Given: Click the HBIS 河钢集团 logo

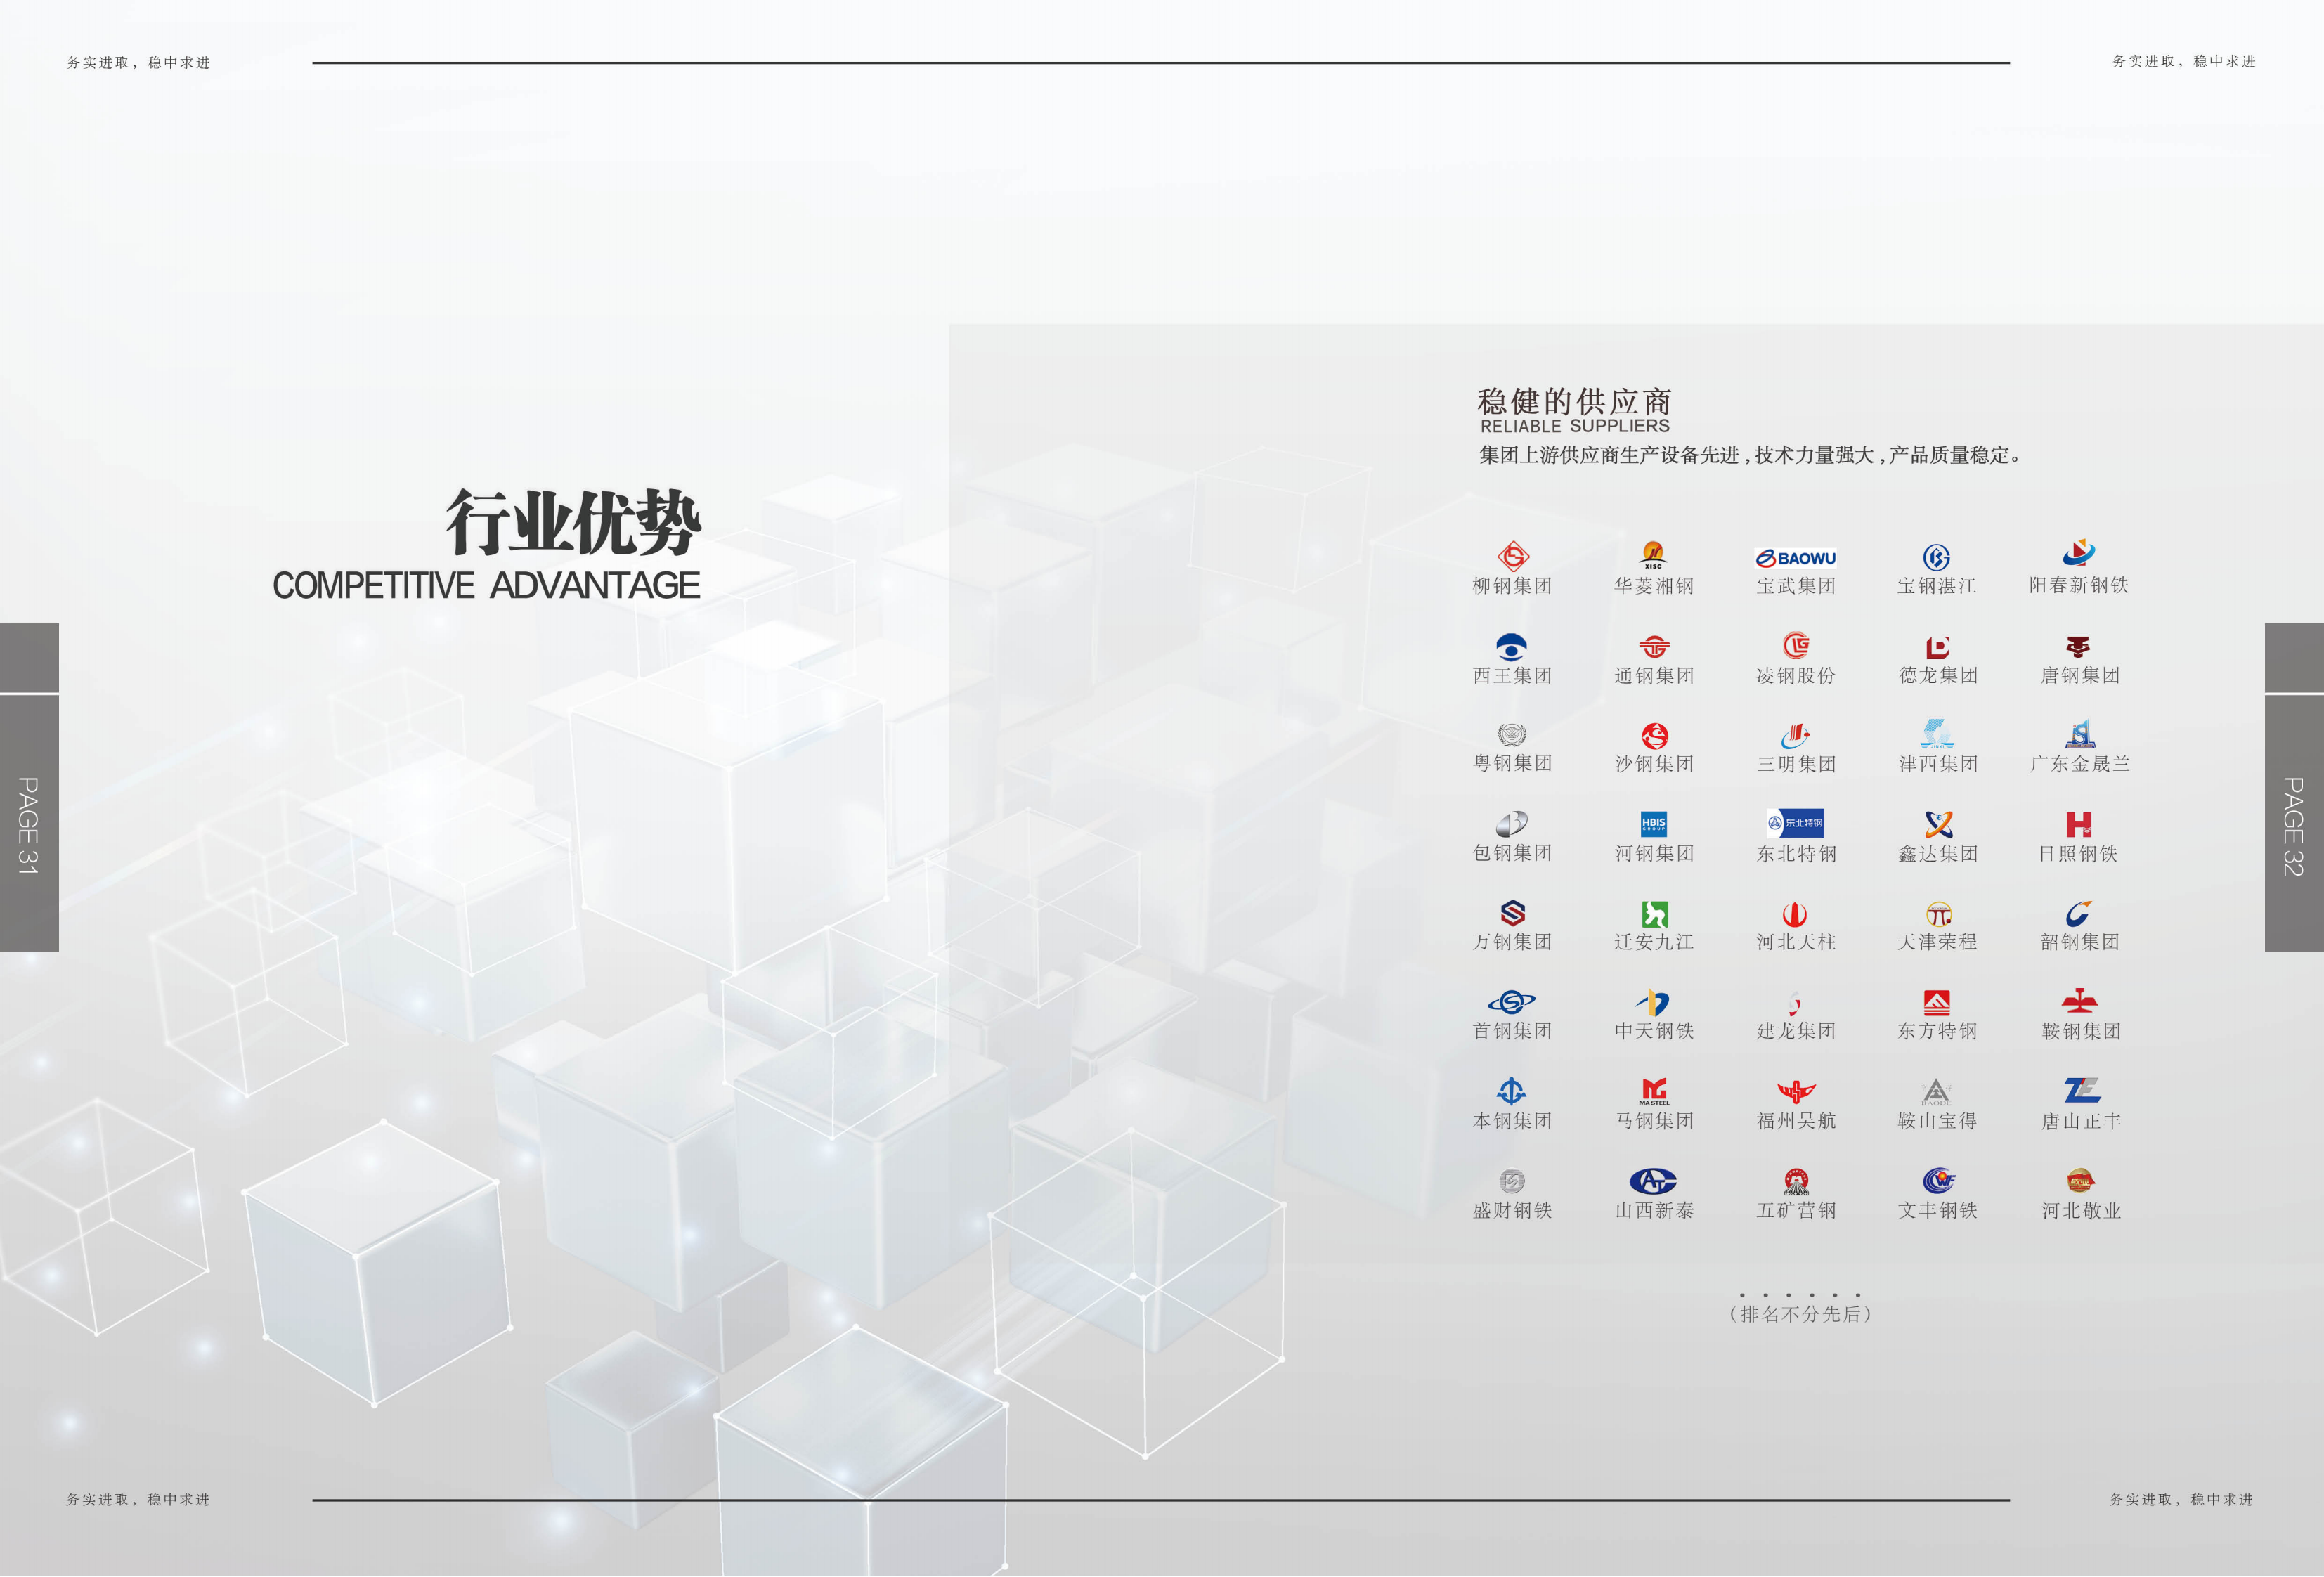Looking at the screenshot, I should click(x=1654, y=824).
